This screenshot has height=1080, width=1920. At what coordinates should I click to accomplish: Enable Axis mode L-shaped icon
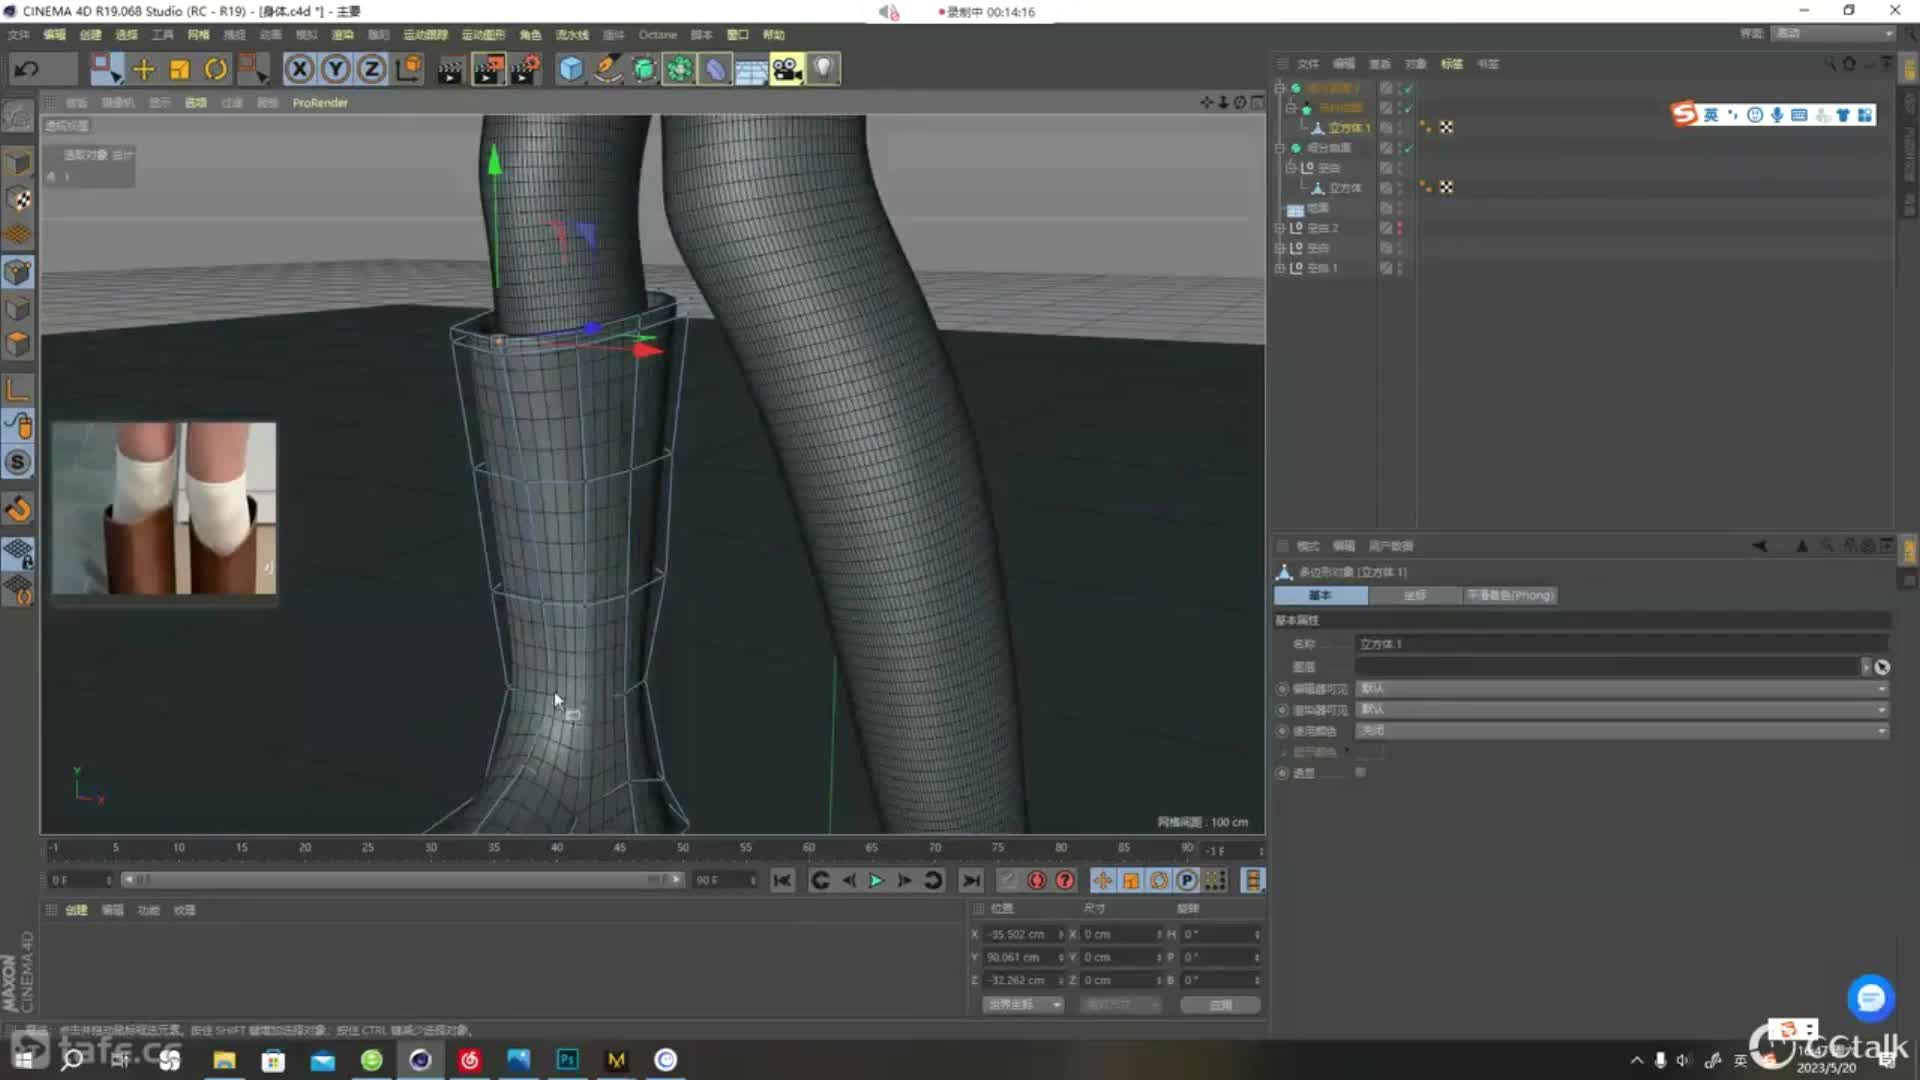pyautogui.click(x=18, y=389)
